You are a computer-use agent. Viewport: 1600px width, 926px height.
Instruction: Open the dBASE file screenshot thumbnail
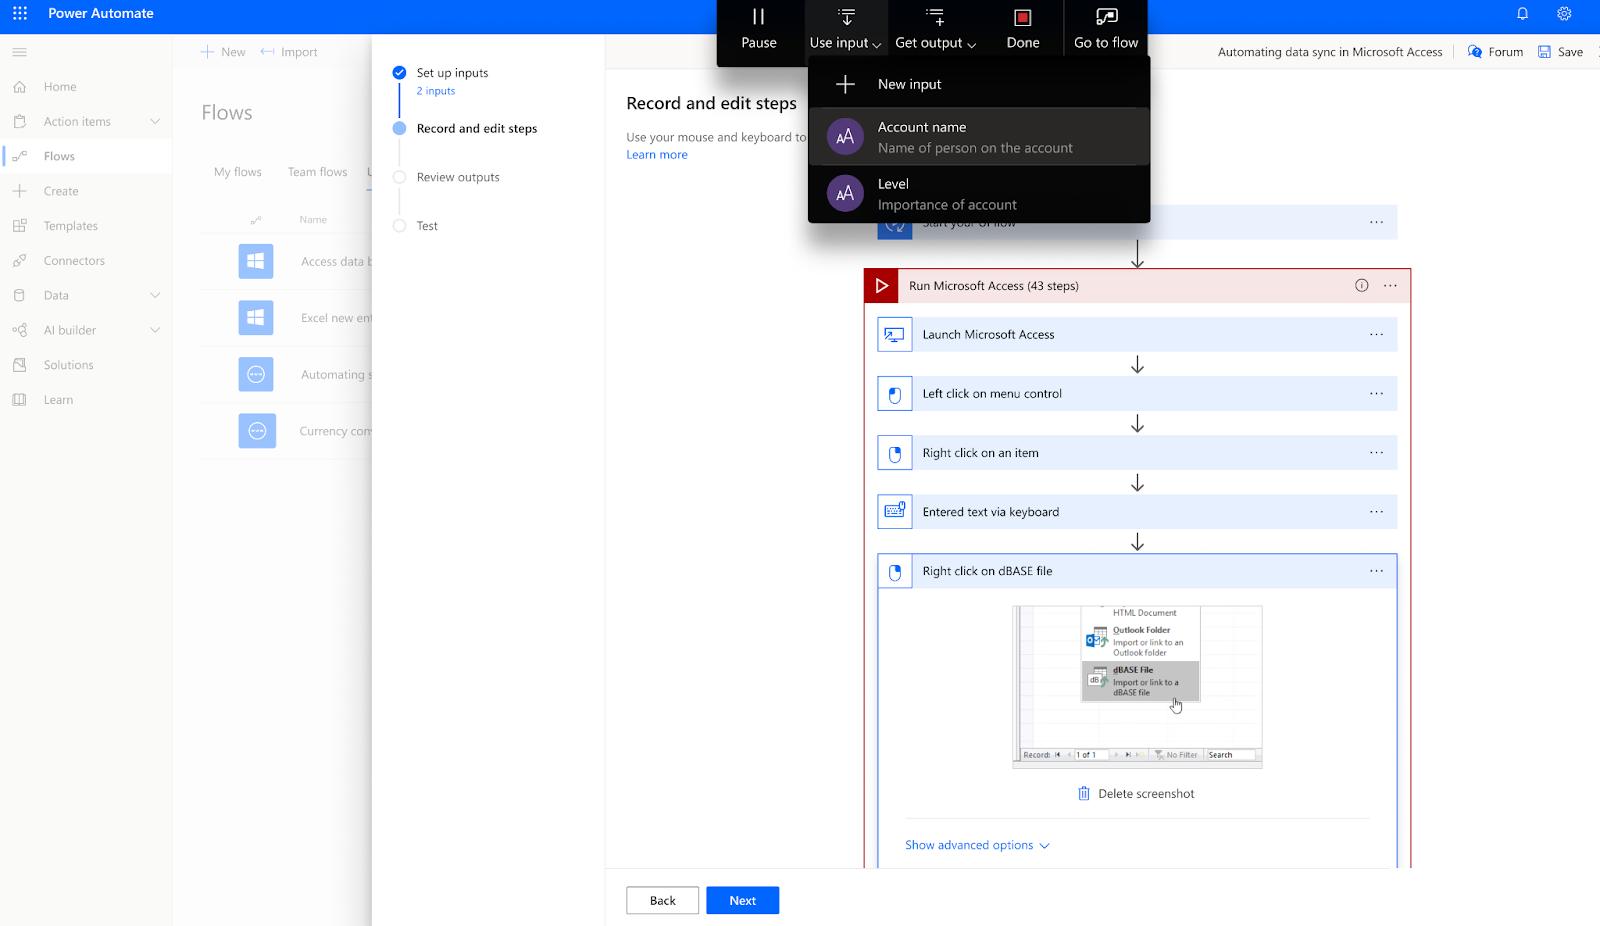[1137, 687]
